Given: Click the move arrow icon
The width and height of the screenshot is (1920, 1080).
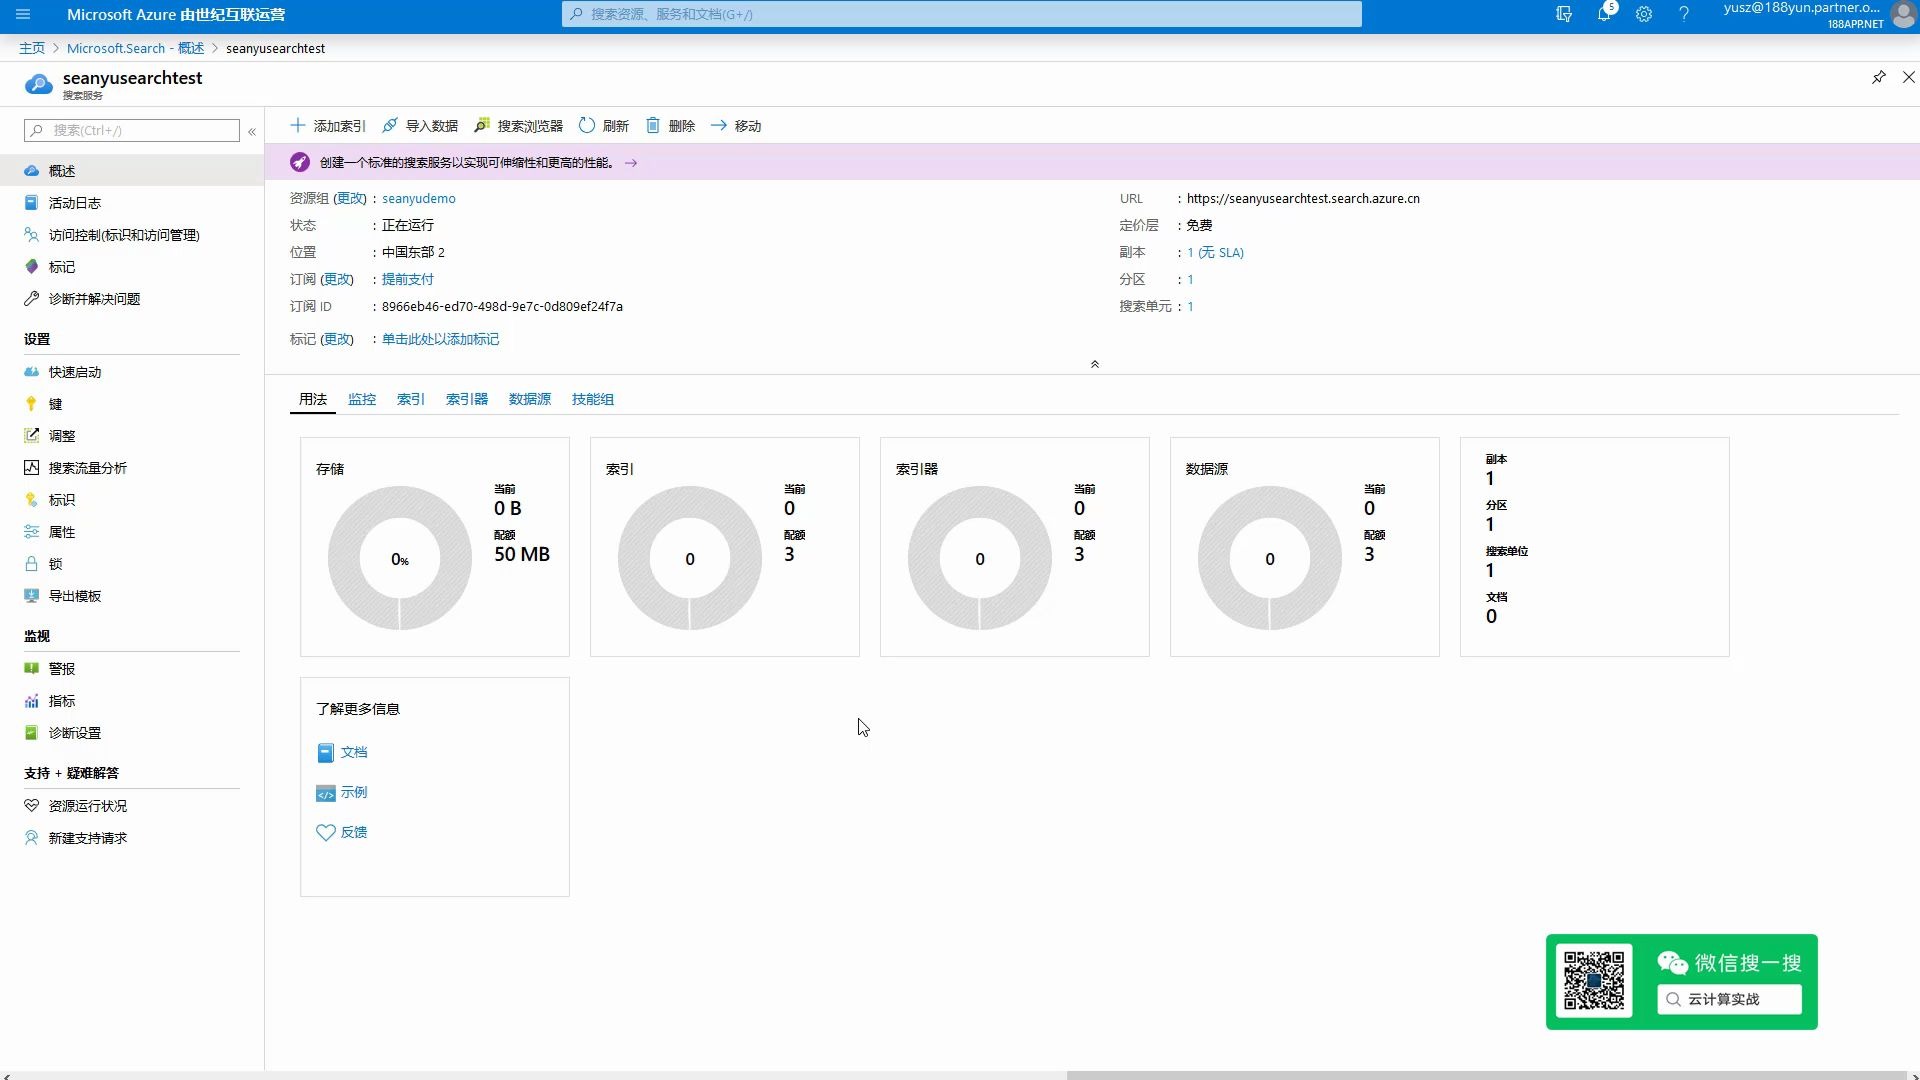Looking at the screenshot, I should tap(719, 125).
